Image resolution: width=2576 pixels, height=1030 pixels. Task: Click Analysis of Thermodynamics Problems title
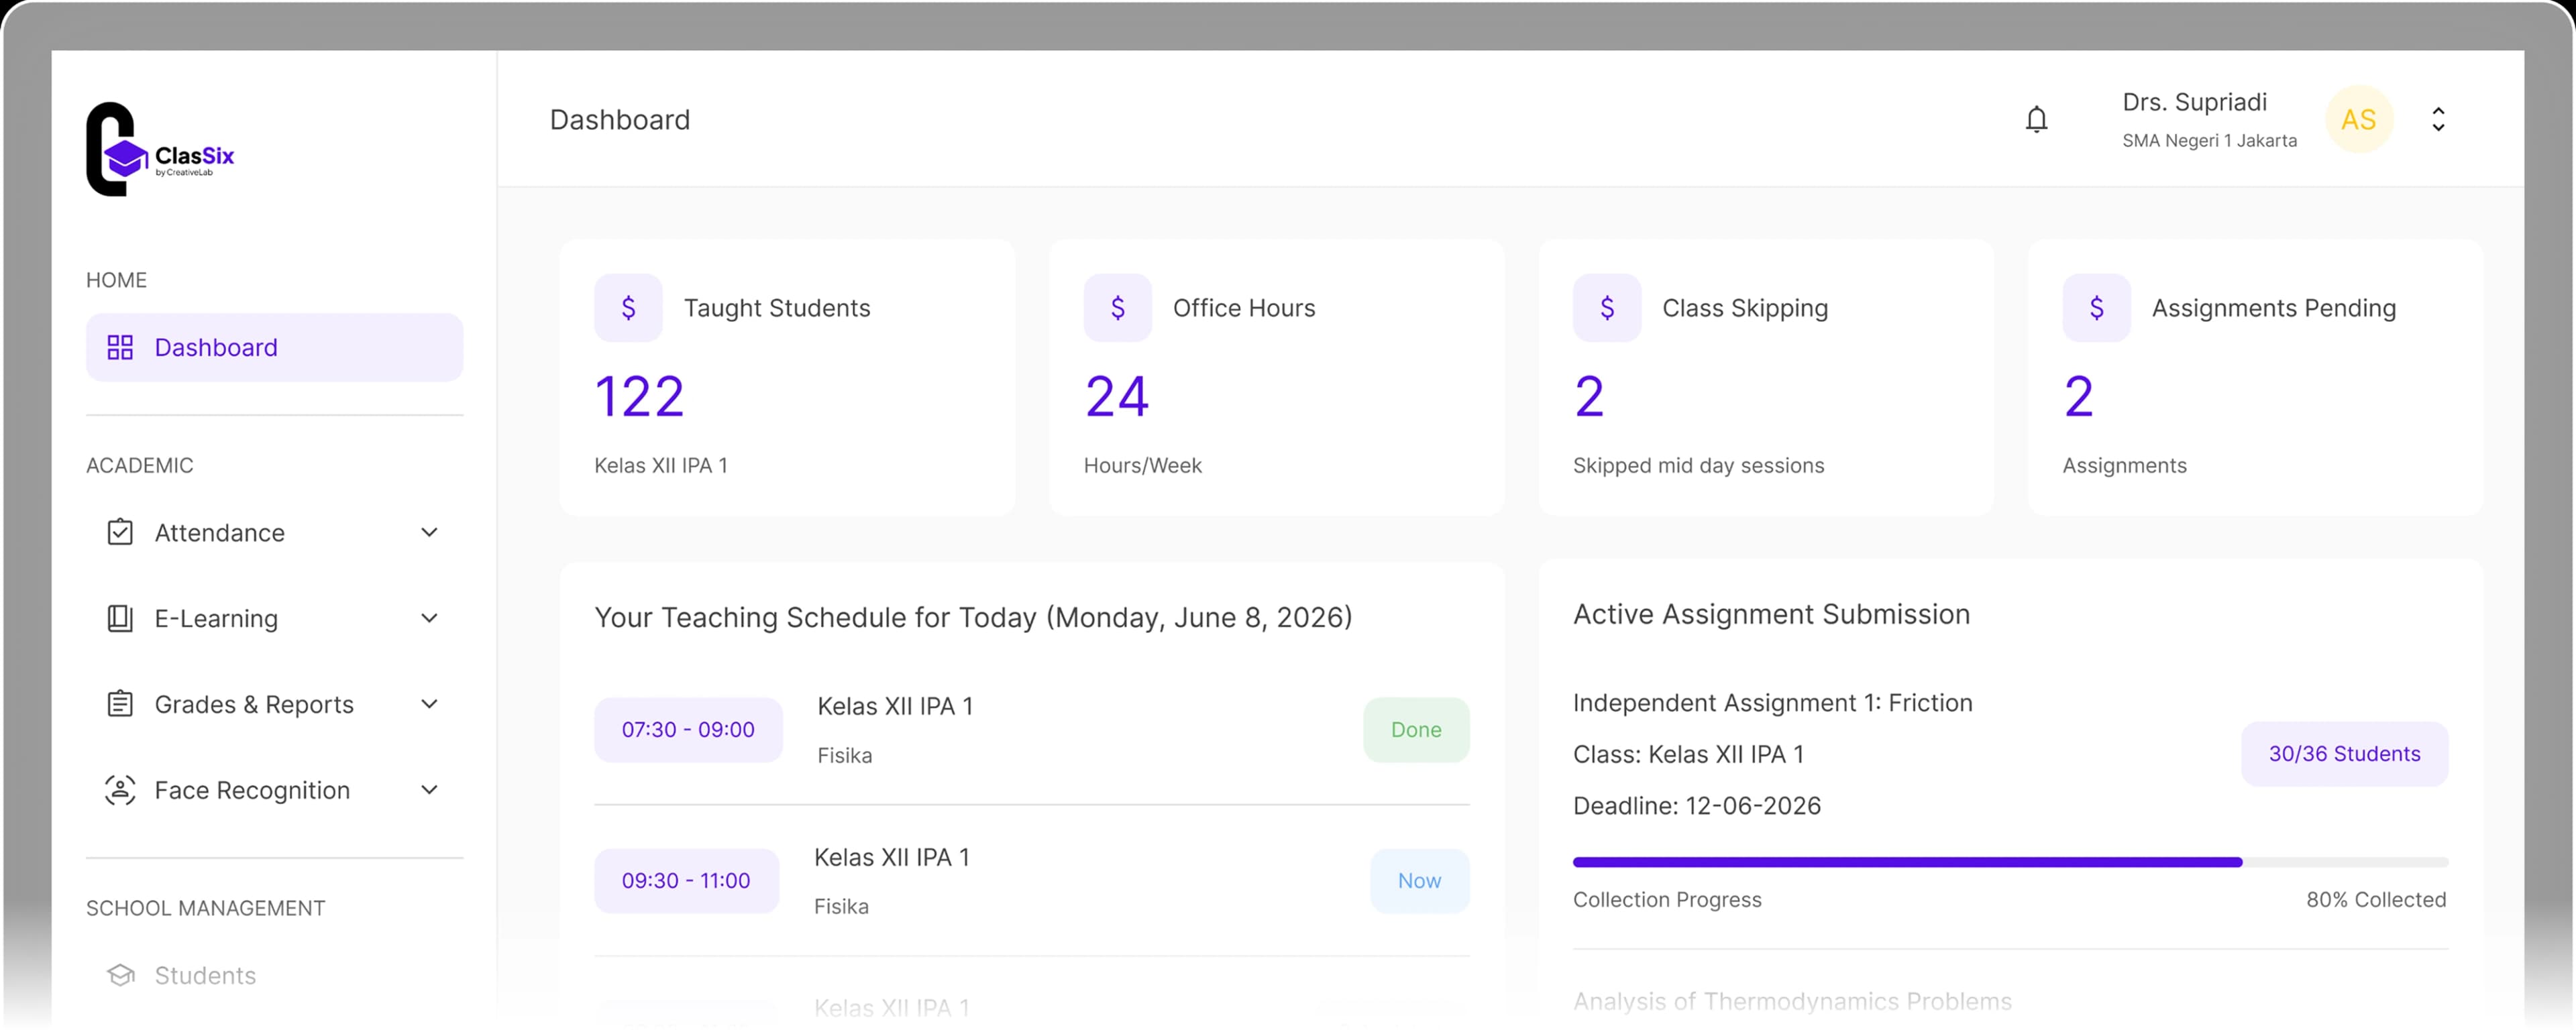1792,1001
